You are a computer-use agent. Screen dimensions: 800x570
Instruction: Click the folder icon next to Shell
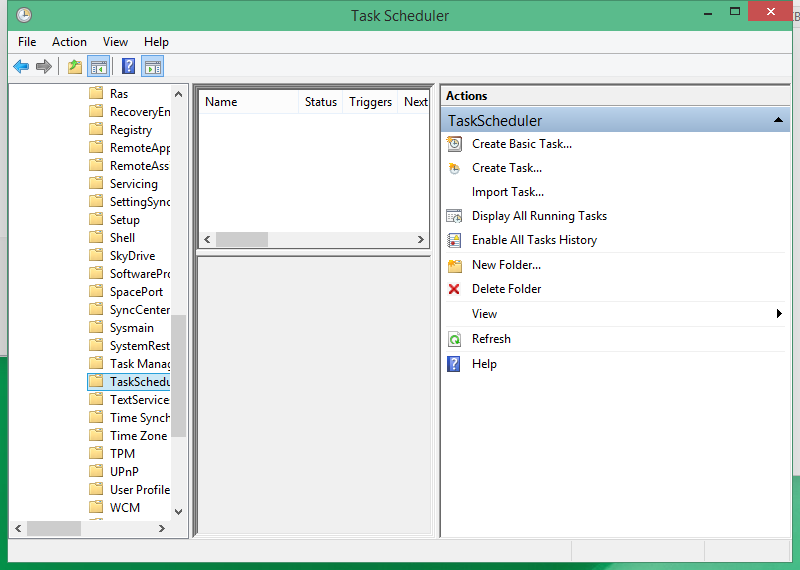[x=96, y=237]
